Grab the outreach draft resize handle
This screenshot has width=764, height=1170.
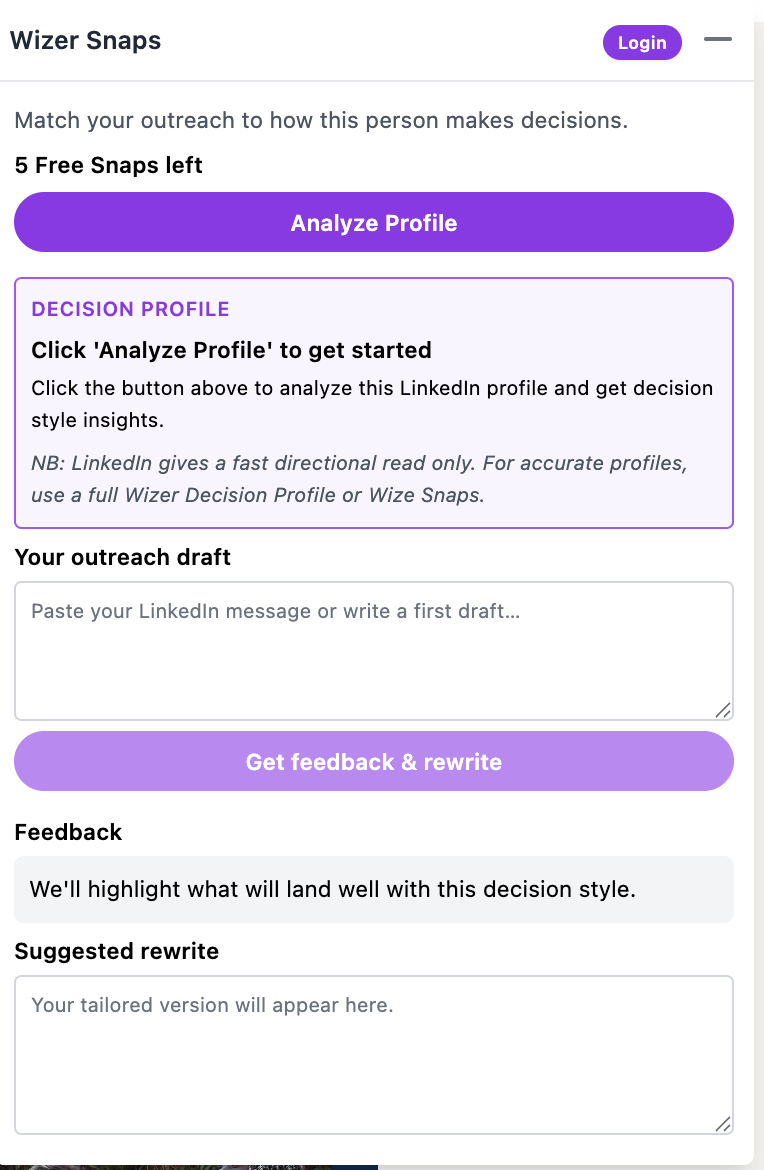coord(723,710)
